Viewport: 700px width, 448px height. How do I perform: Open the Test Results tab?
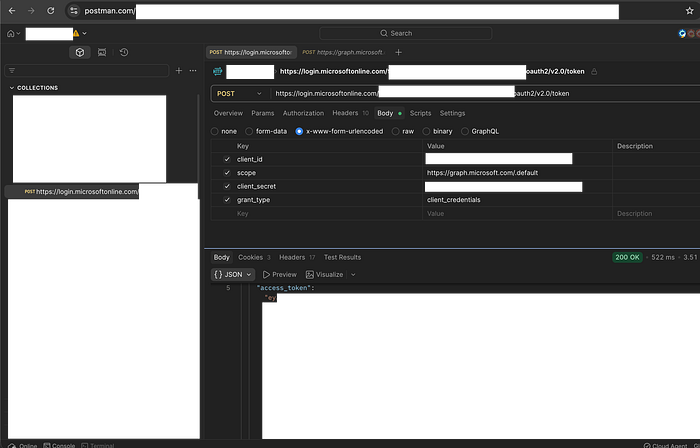[x=342, y=257]
